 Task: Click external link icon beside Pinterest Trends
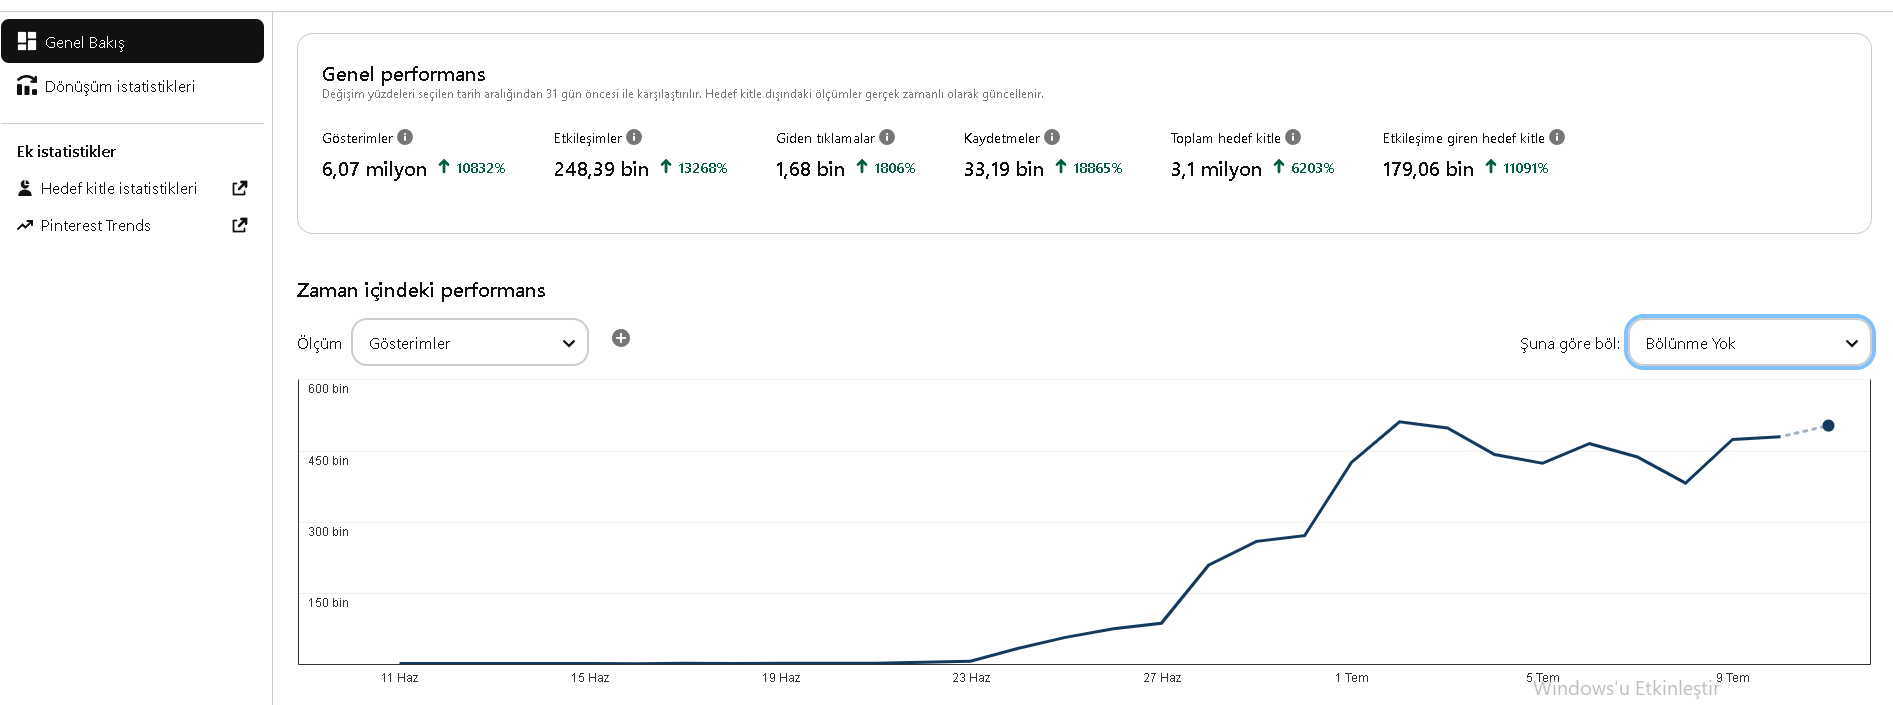(240, 225)
